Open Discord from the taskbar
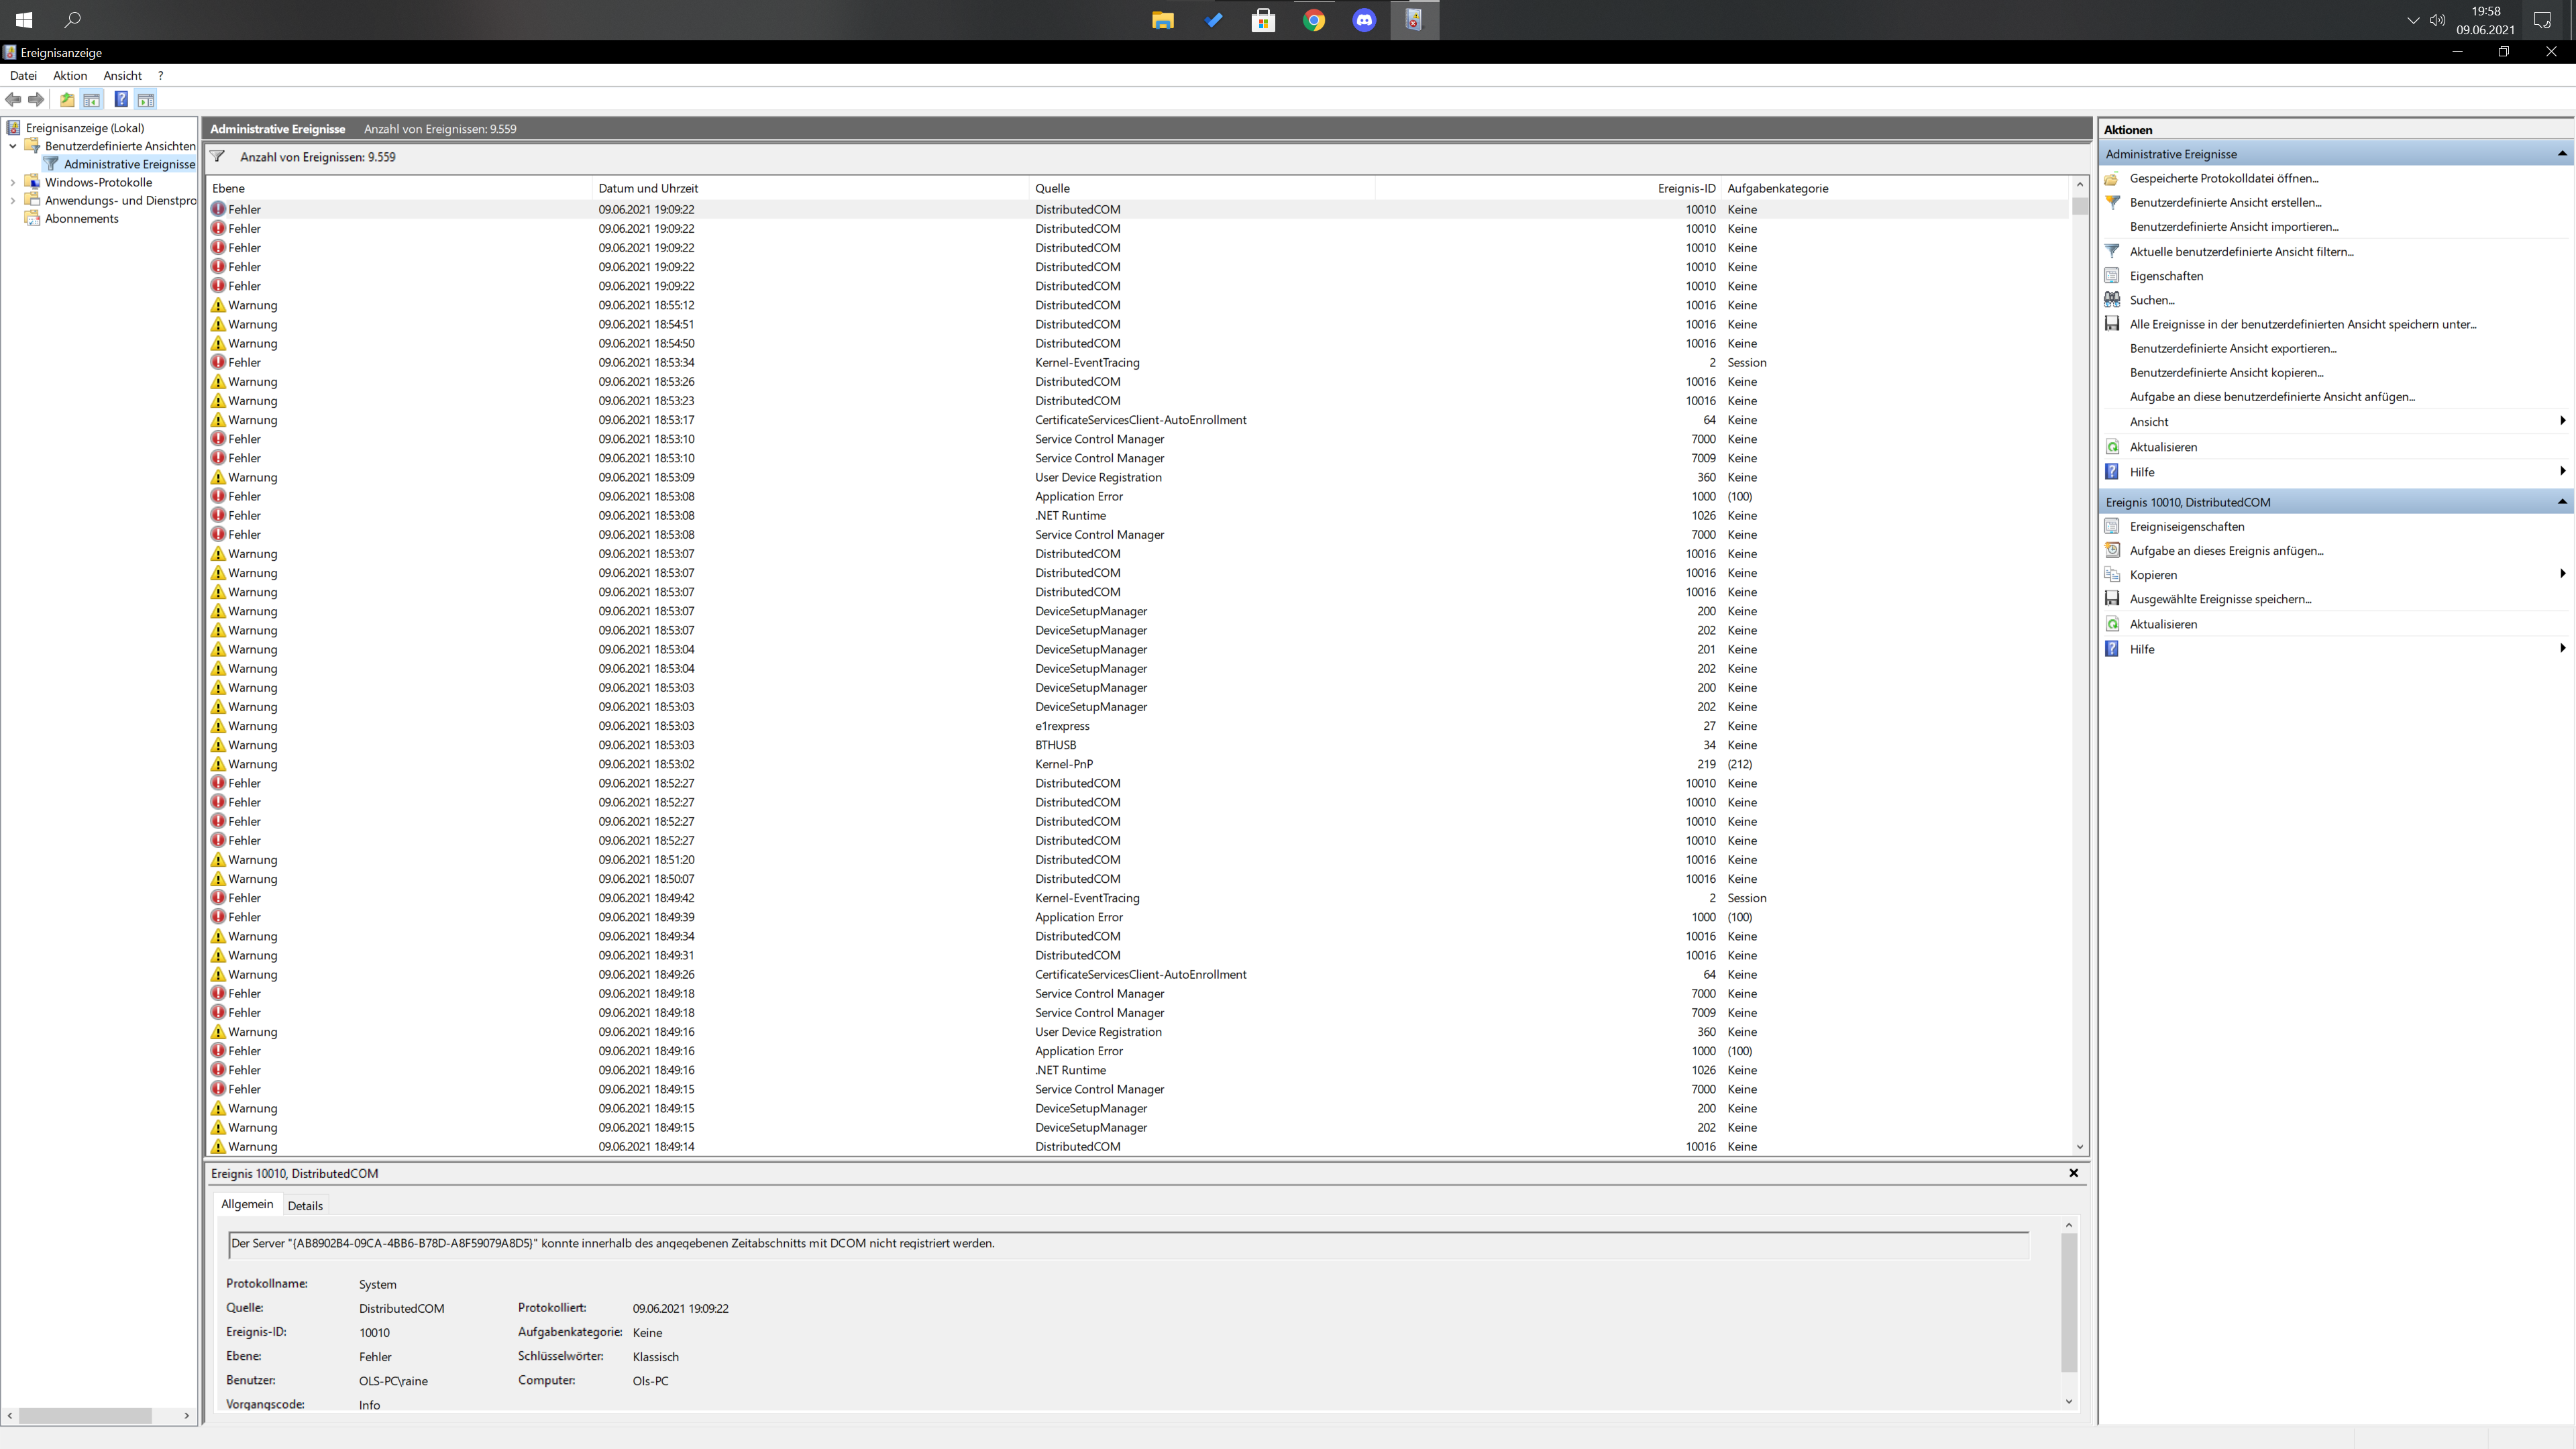 [x=1364, y=20]
